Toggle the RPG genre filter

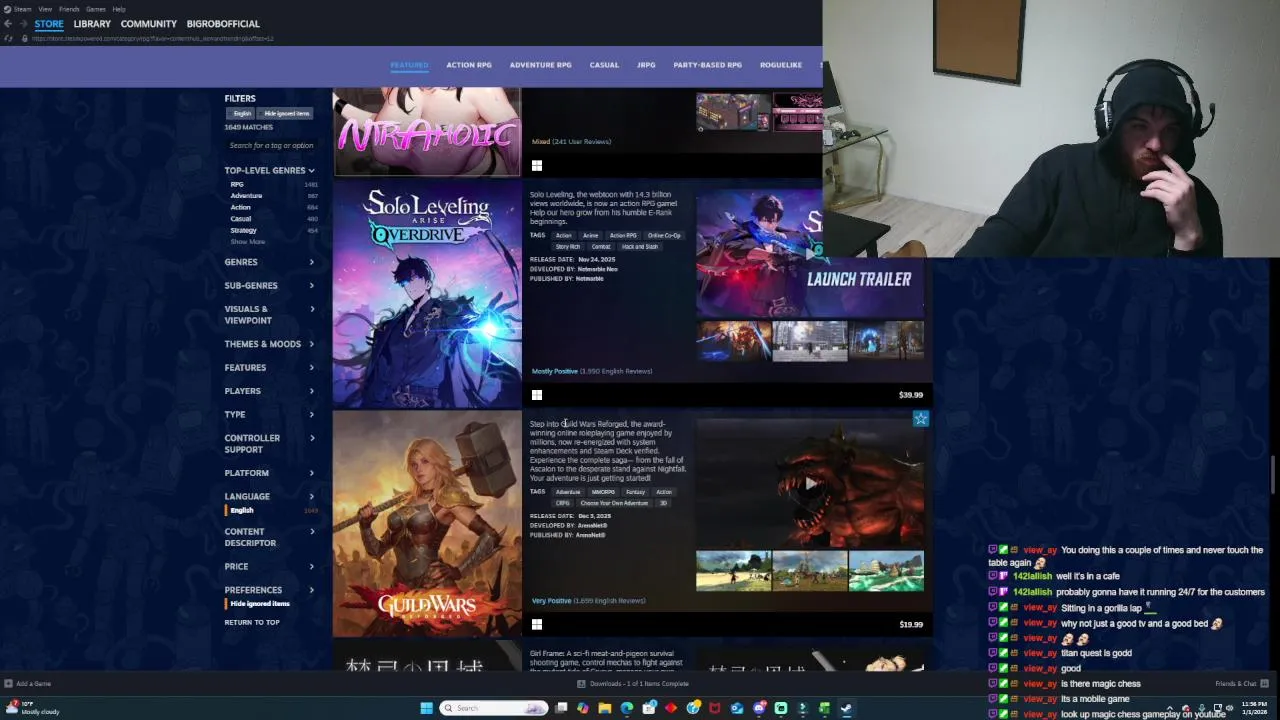[x=237, y=184]
